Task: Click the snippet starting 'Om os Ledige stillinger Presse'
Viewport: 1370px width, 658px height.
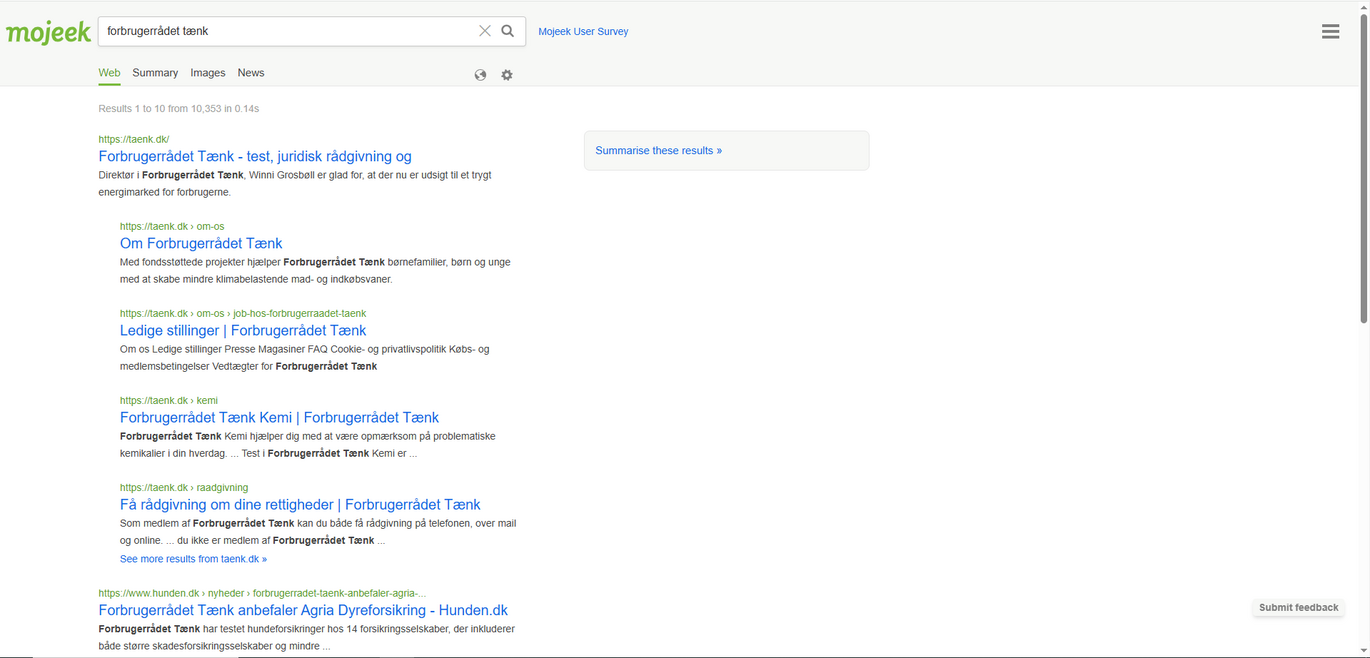Action: click(x=305, y=358)
